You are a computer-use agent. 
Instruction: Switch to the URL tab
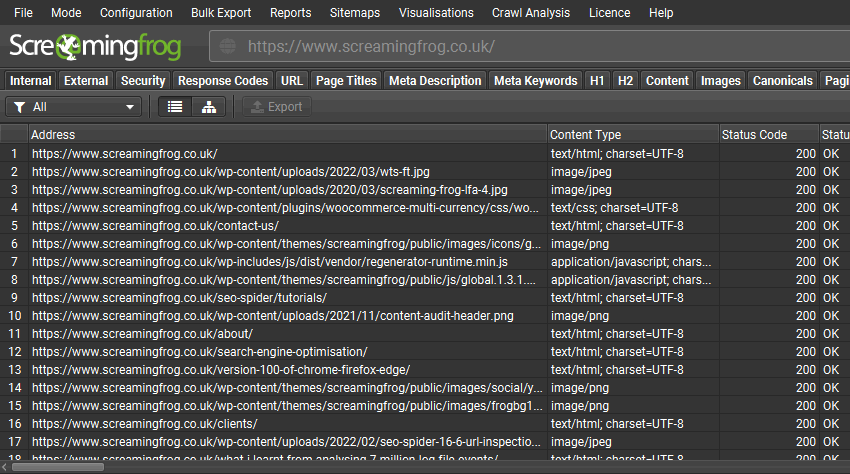pyautogui.click(x=292, y=81)
